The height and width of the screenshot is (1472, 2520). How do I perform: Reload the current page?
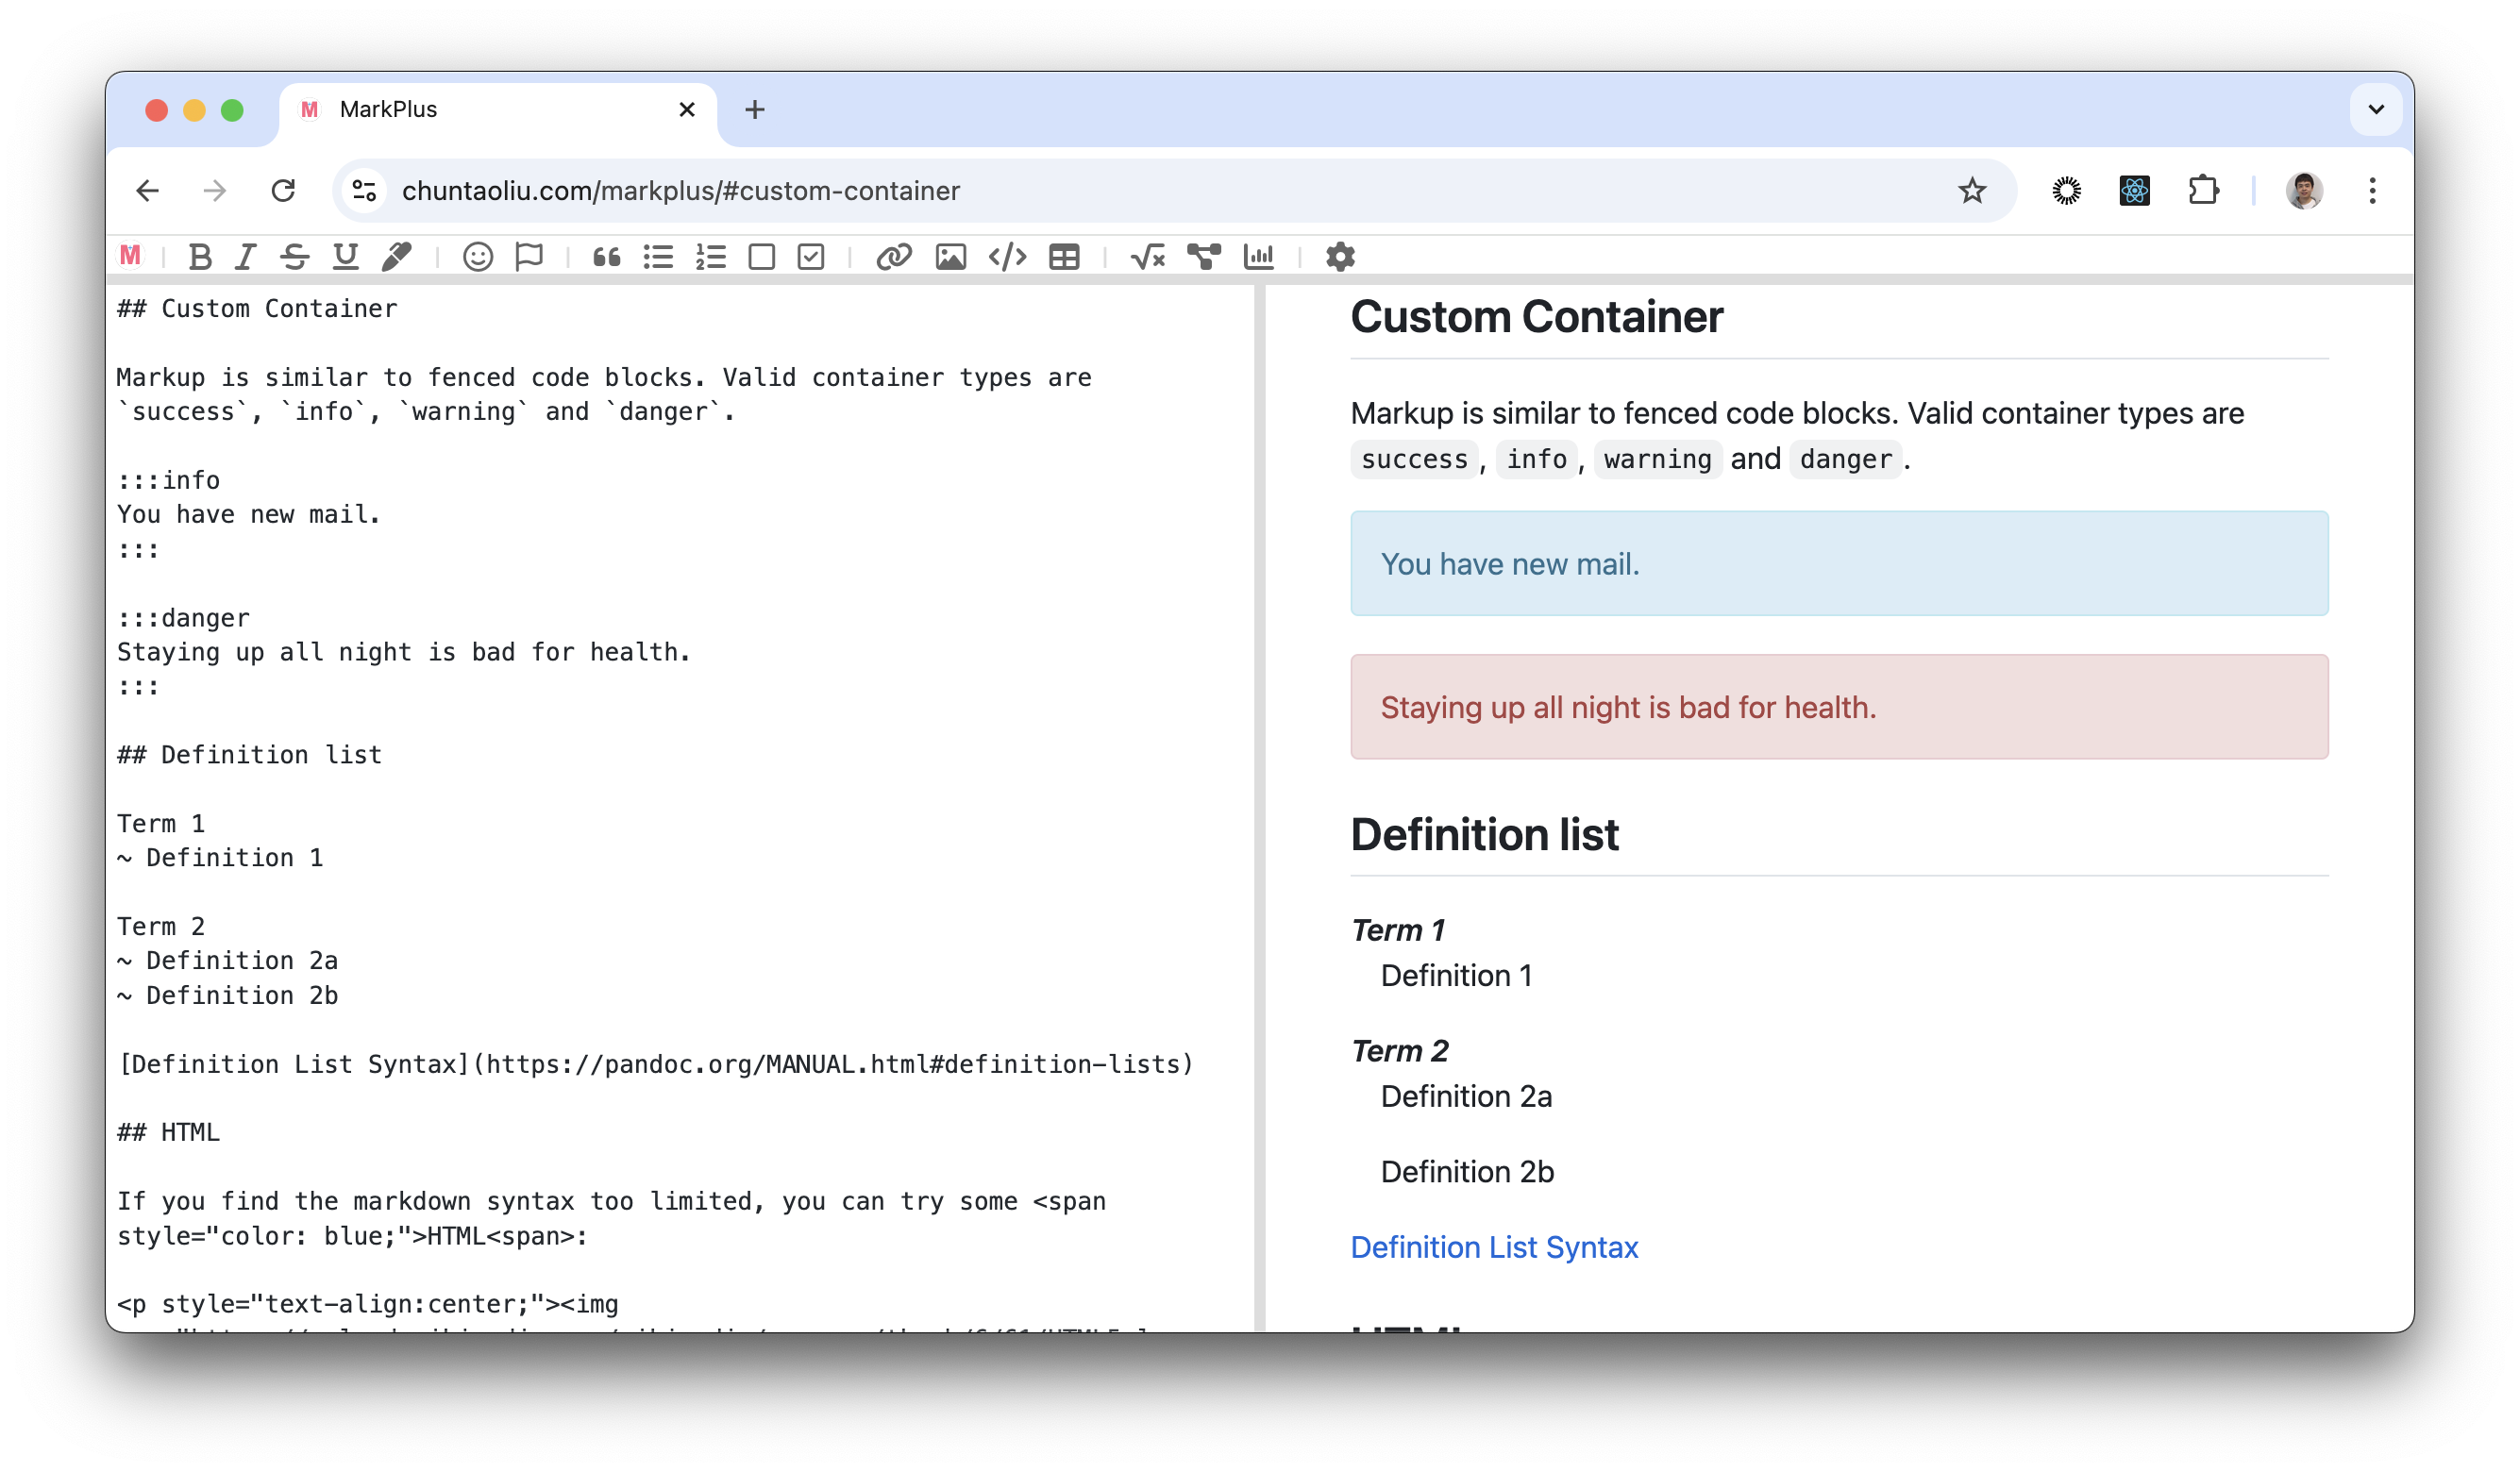coord(284,190)
